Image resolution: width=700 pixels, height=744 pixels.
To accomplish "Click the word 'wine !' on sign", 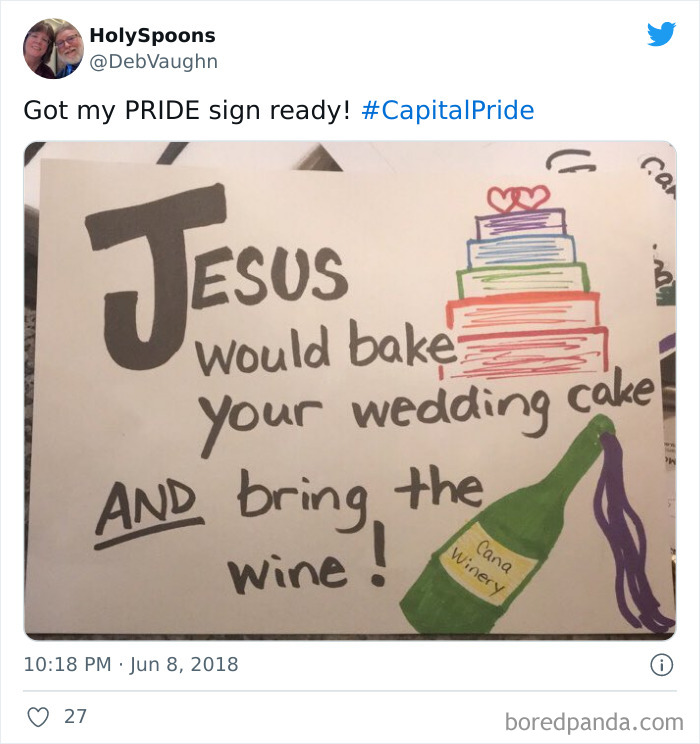I will (x=308, y=560).
